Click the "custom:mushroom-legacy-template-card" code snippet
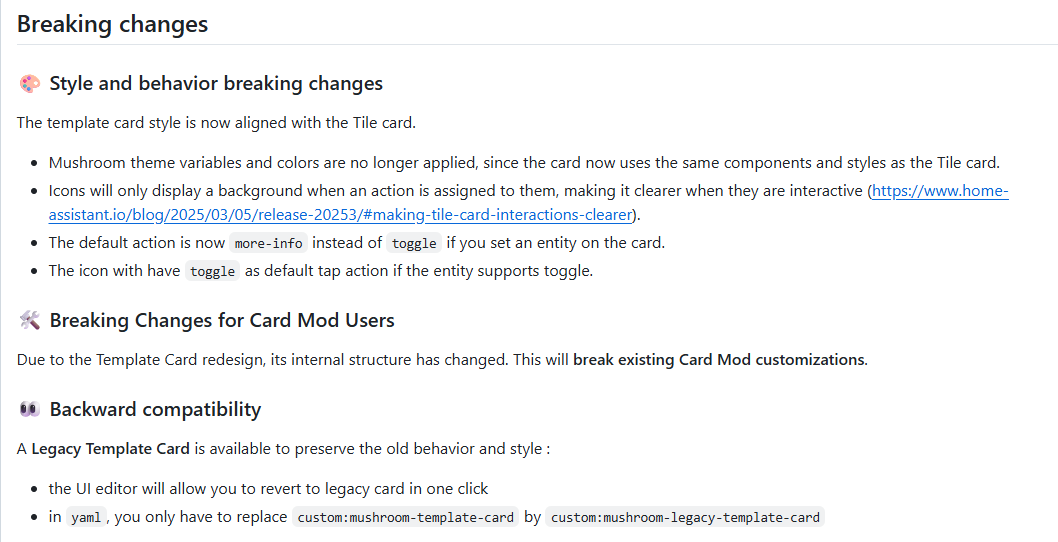1058x542 pixels. pyautogui.click(x=685, y=518)
